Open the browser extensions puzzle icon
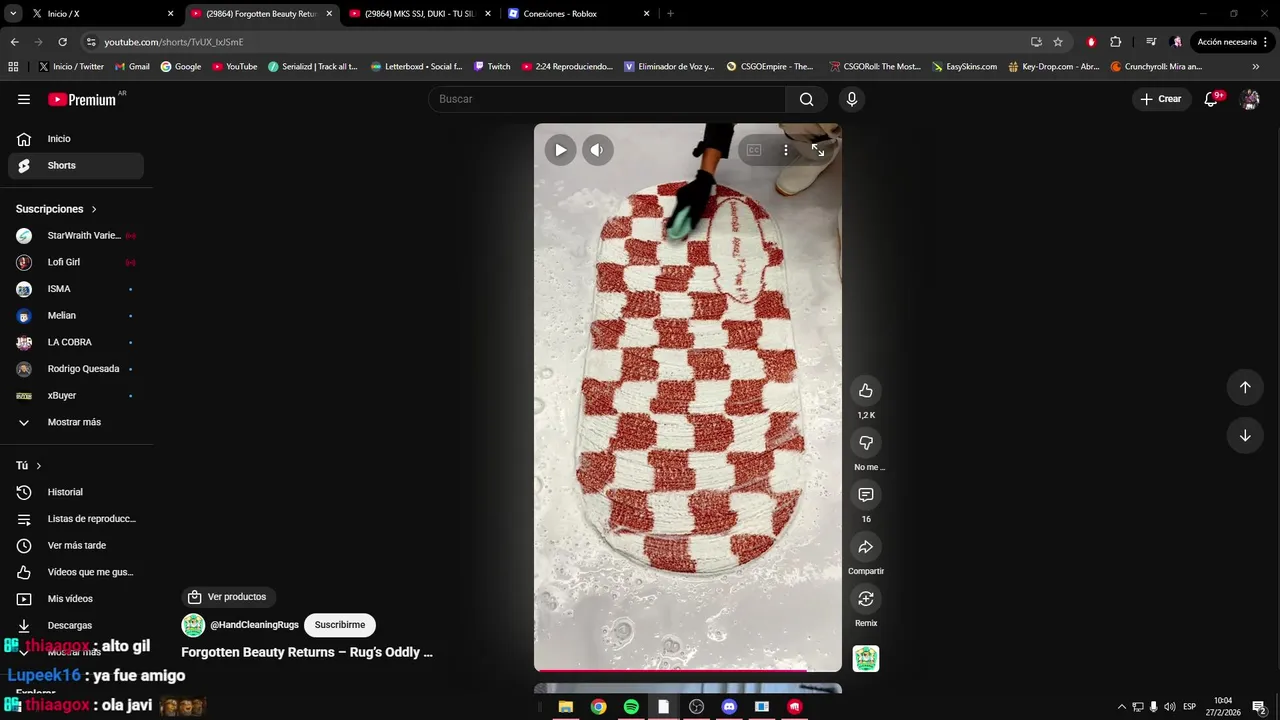 pos(1116,42)
